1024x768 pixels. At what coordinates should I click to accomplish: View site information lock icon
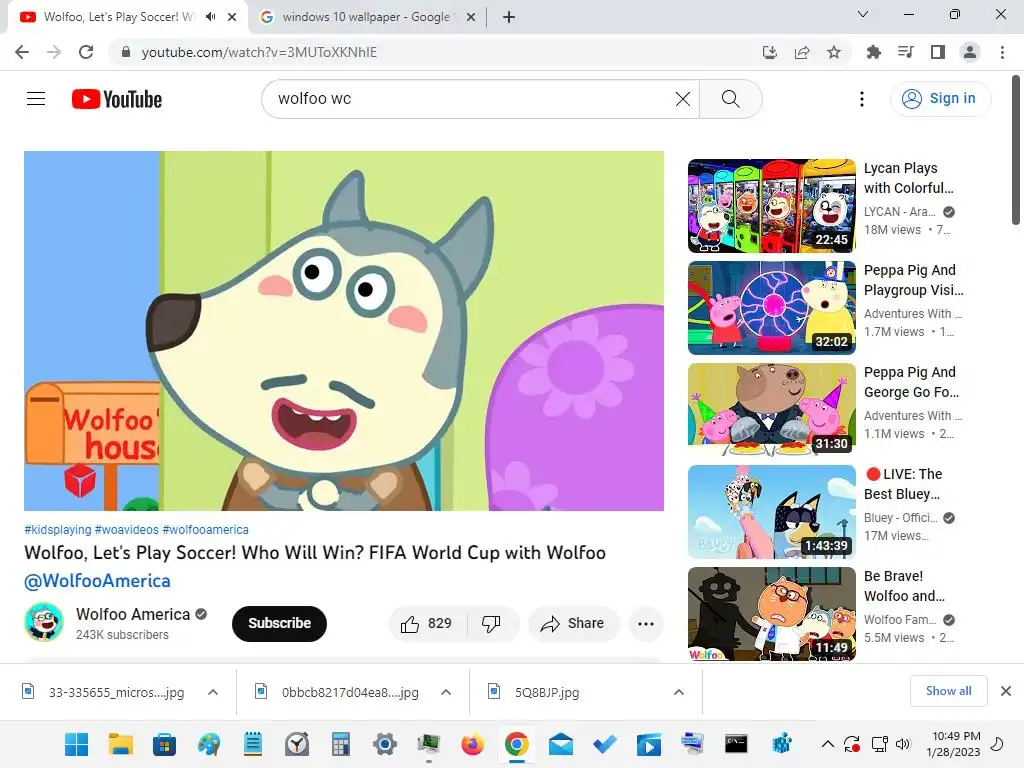[126, 52]
